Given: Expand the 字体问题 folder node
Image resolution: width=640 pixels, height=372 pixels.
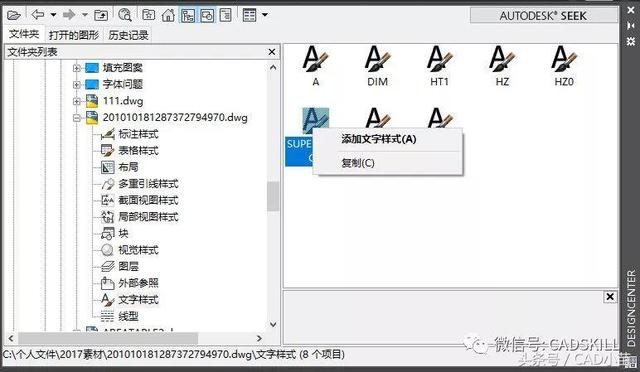Looking at the screenshot, I should pyautogui.click(x=76, y=85).
